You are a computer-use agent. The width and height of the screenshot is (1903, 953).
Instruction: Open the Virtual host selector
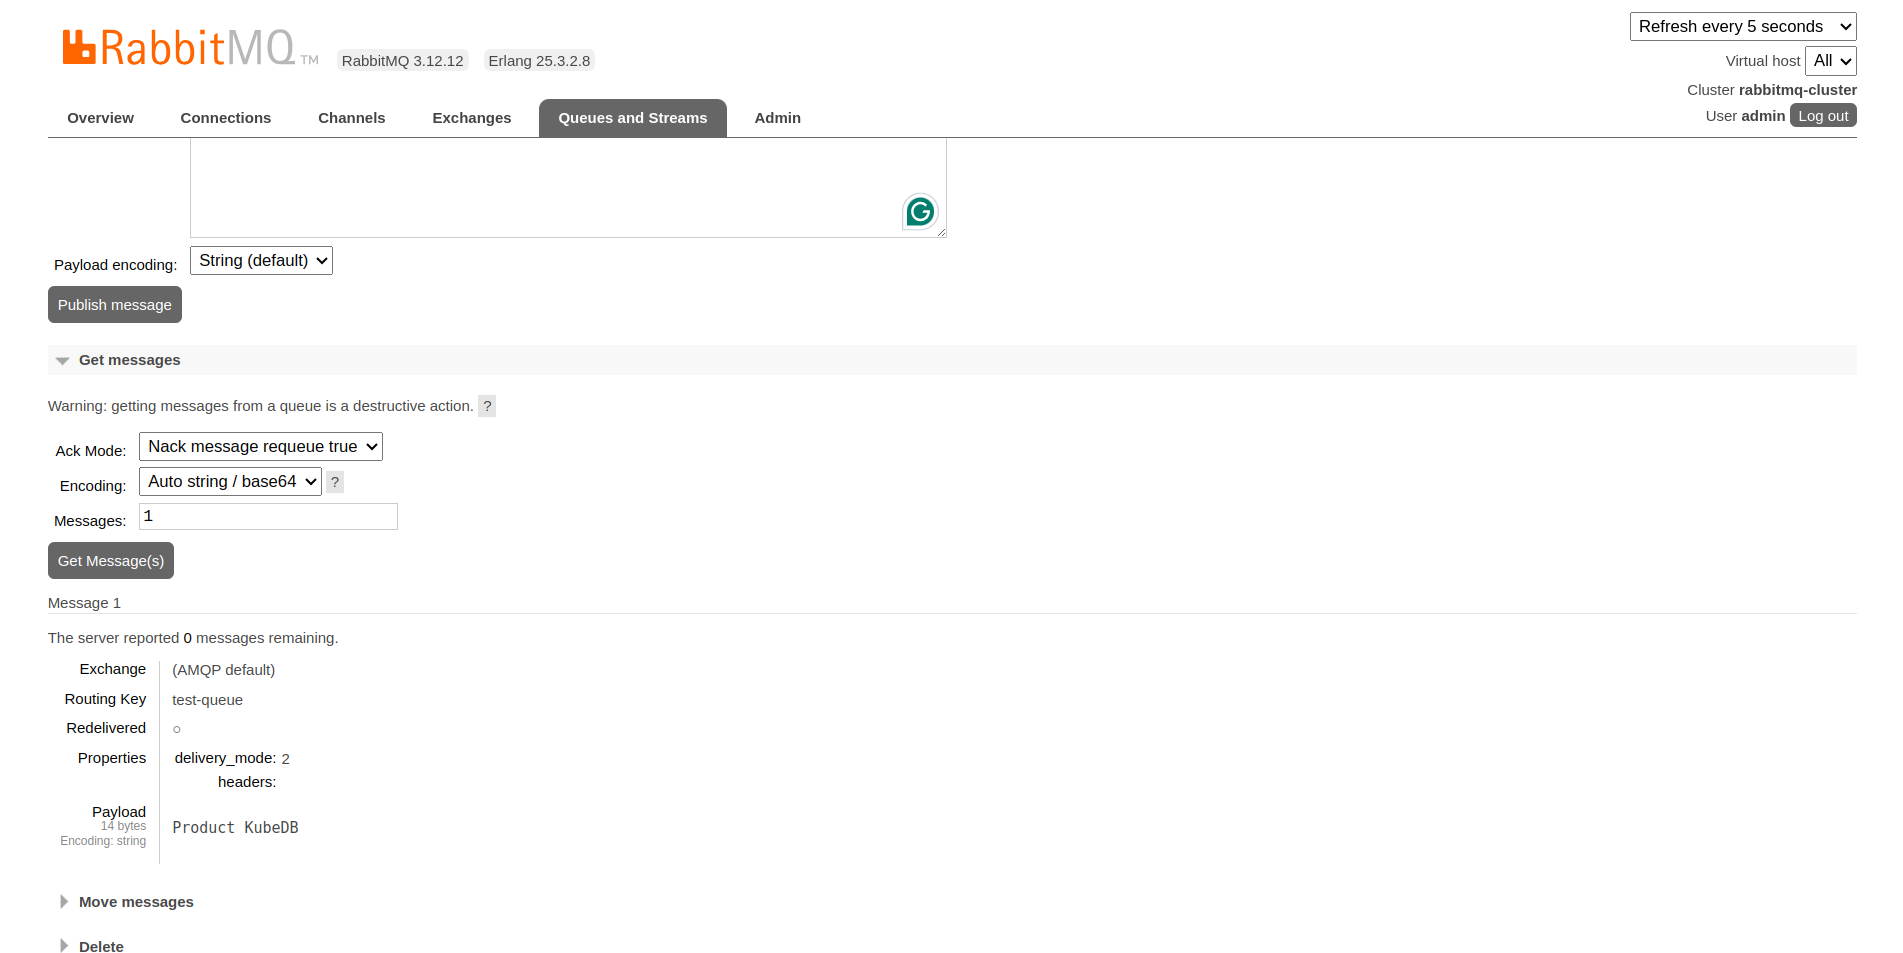(1830, 61)
